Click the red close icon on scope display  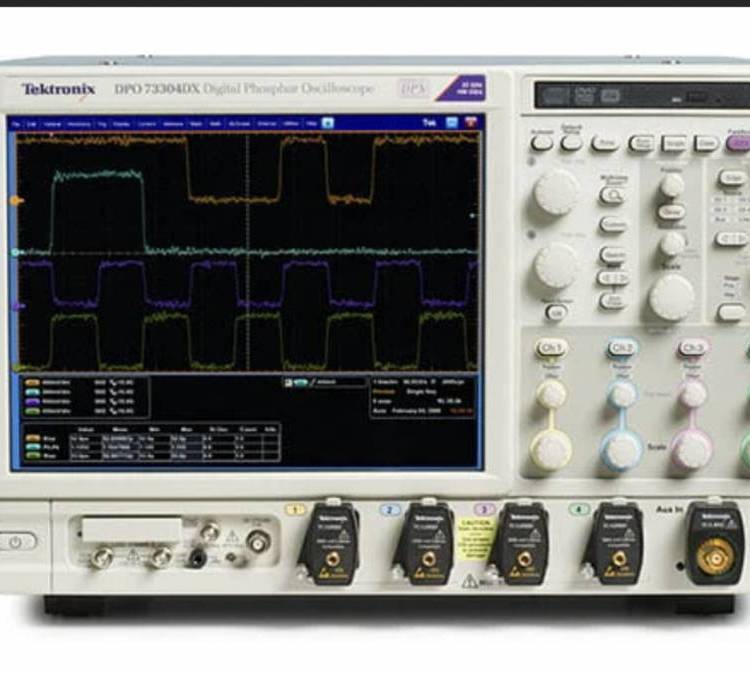pyautogui.click(x=471, y=122)
